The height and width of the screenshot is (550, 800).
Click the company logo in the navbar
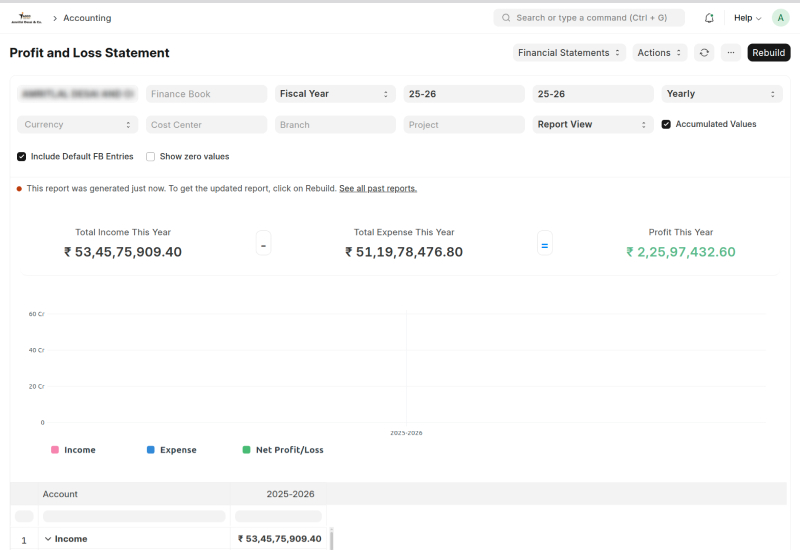click(26, 18)
